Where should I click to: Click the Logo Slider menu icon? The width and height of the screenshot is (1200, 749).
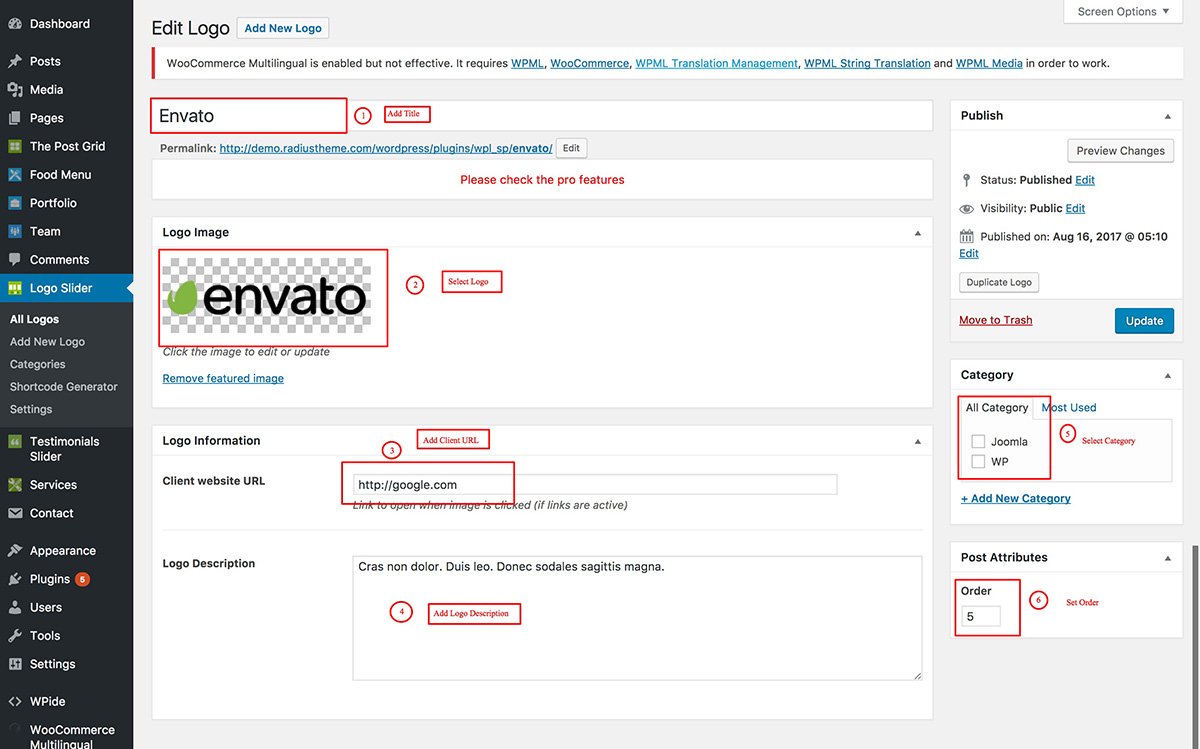click(15, 288)
